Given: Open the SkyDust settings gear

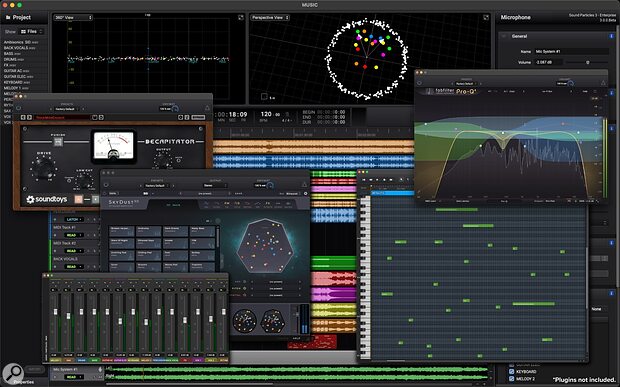Looking at the screenshot, I should 305,194.
